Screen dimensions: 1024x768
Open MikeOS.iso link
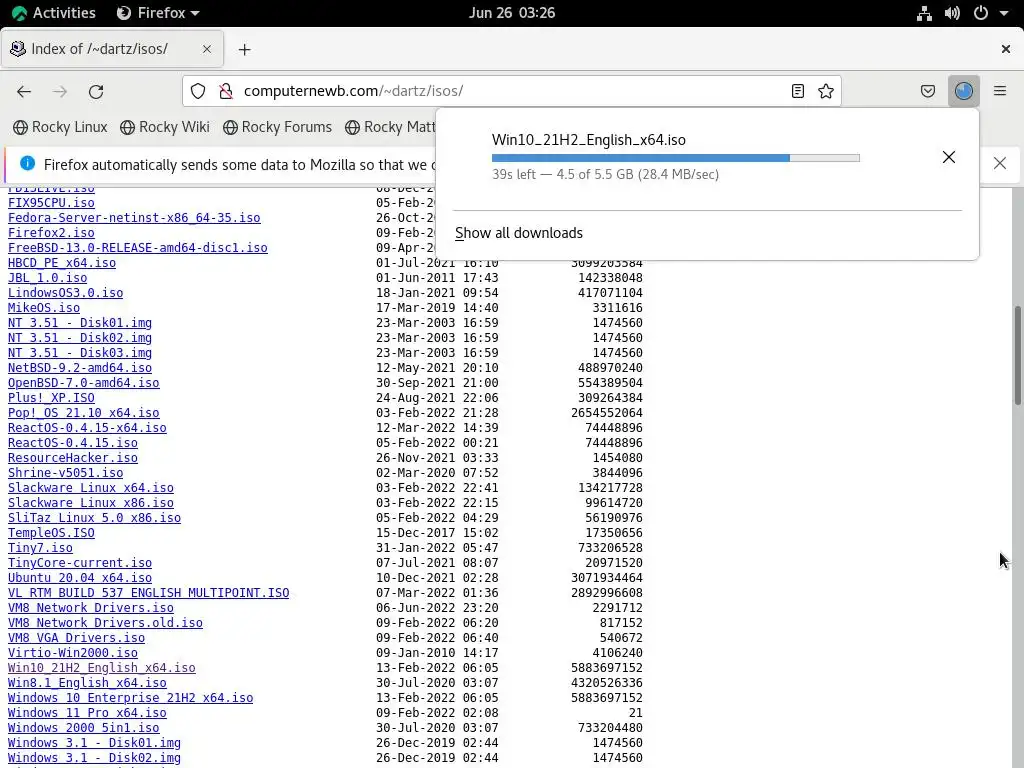[44, 308]
